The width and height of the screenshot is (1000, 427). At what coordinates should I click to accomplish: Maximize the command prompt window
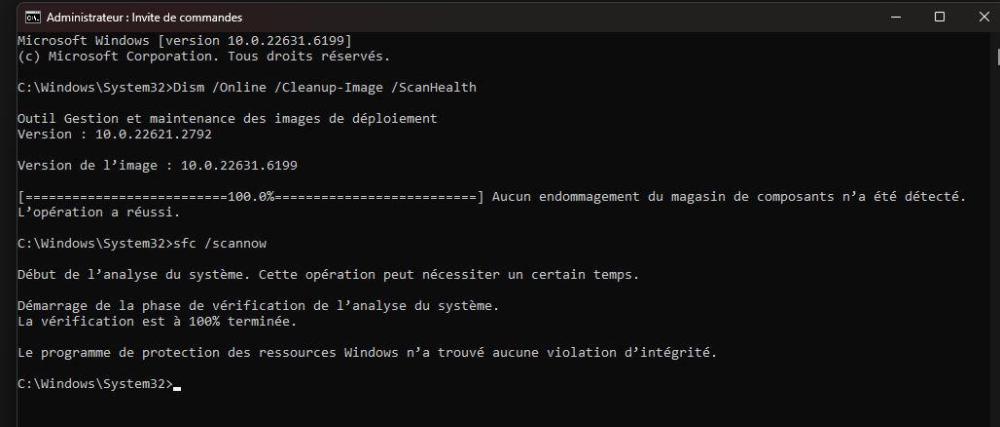click(x=939, y=17)
